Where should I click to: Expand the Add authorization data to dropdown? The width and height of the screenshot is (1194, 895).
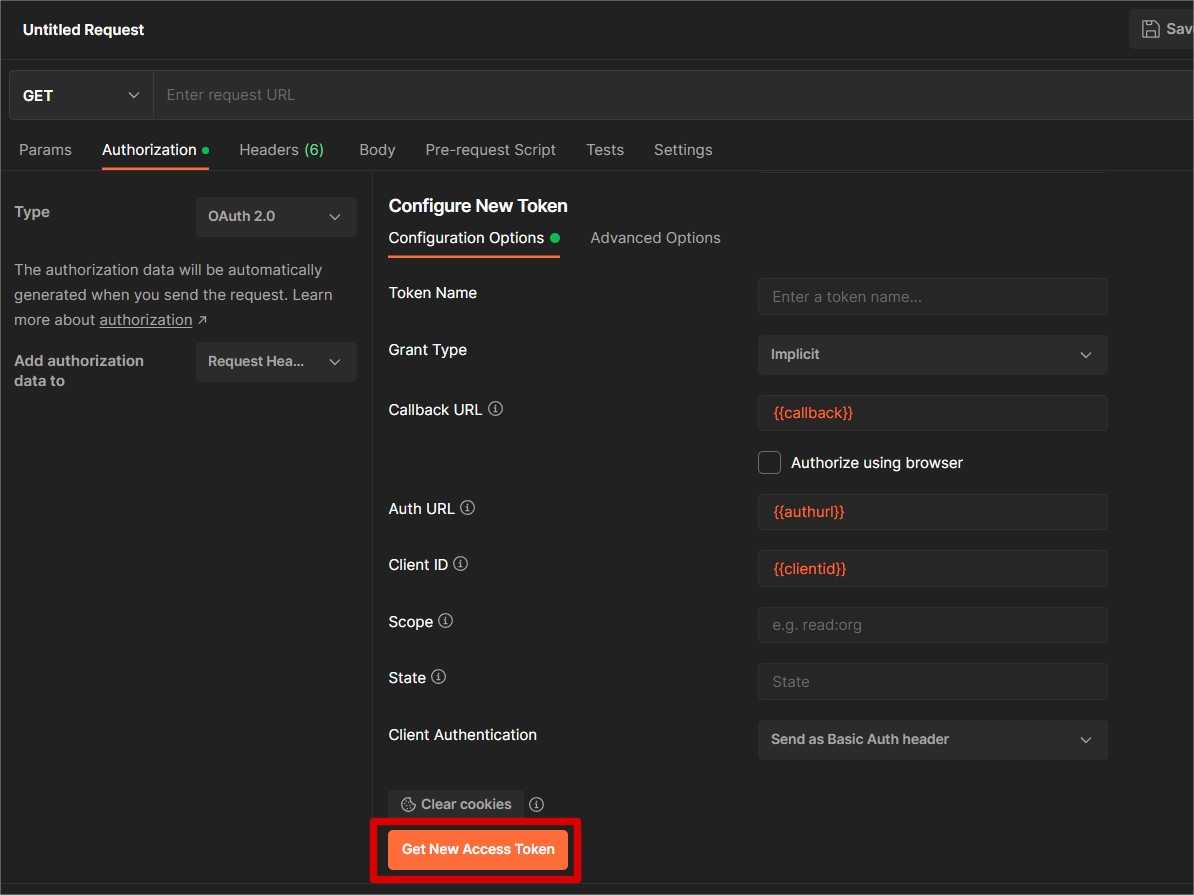click(276, 362)
